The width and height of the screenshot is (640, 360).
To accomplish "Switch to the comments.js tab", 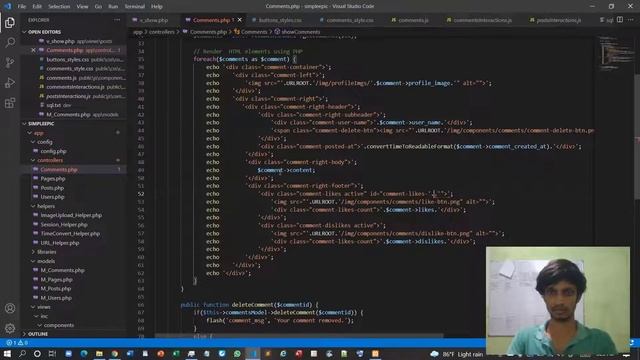I will coord(413,20).
